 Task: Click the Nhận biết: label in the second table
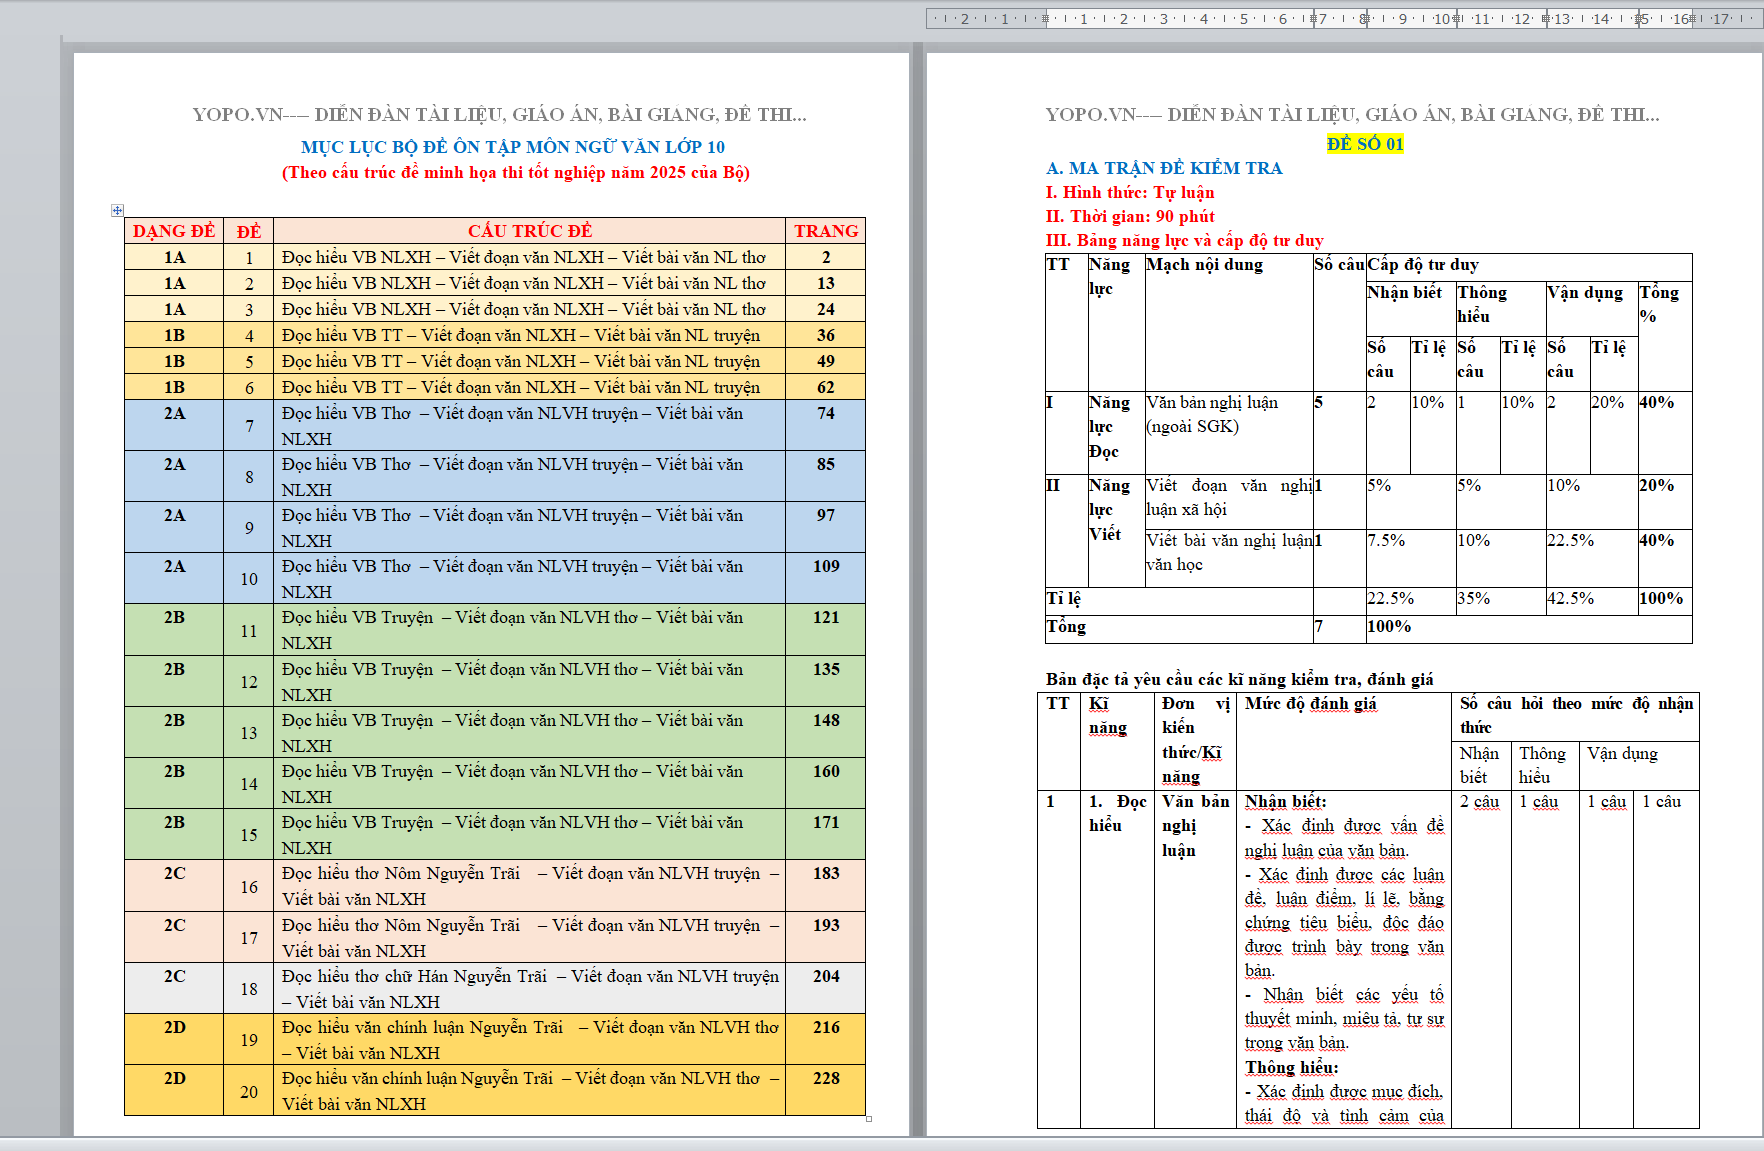(x=1285, y=801)
